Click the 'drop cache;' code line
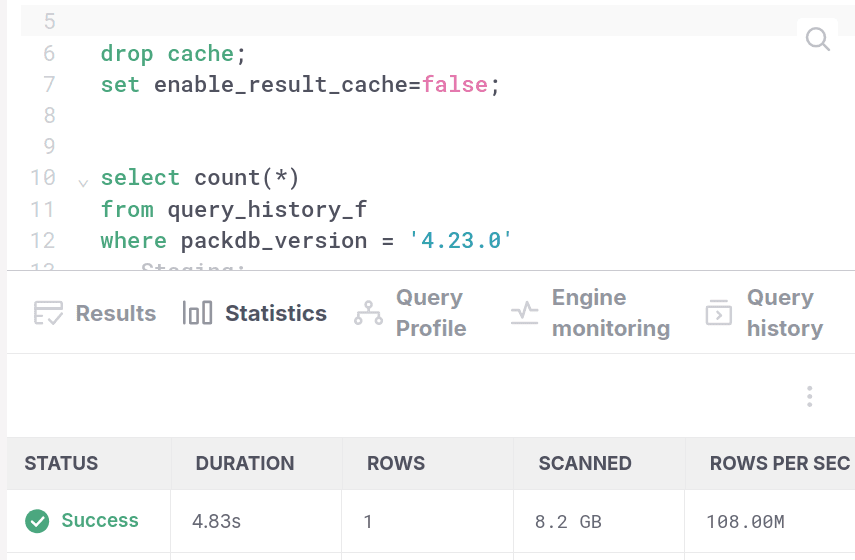855x560 pixels. tap(173, 53)
